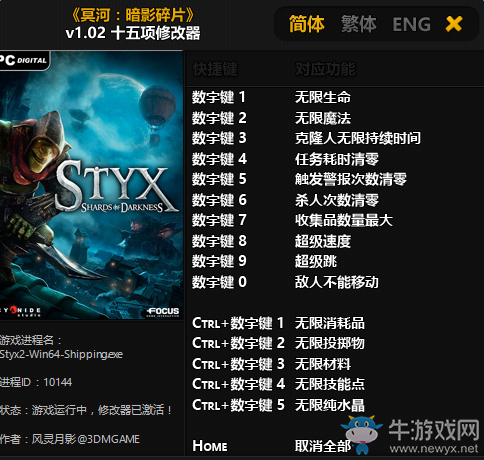Screen dimensions: 484x460
Task: Click the Styx game cover image
Action: click(91, 185)
